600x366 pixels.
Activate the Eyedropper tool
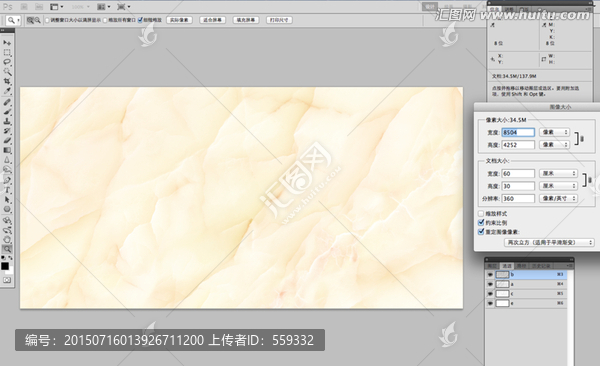[7, 91]
